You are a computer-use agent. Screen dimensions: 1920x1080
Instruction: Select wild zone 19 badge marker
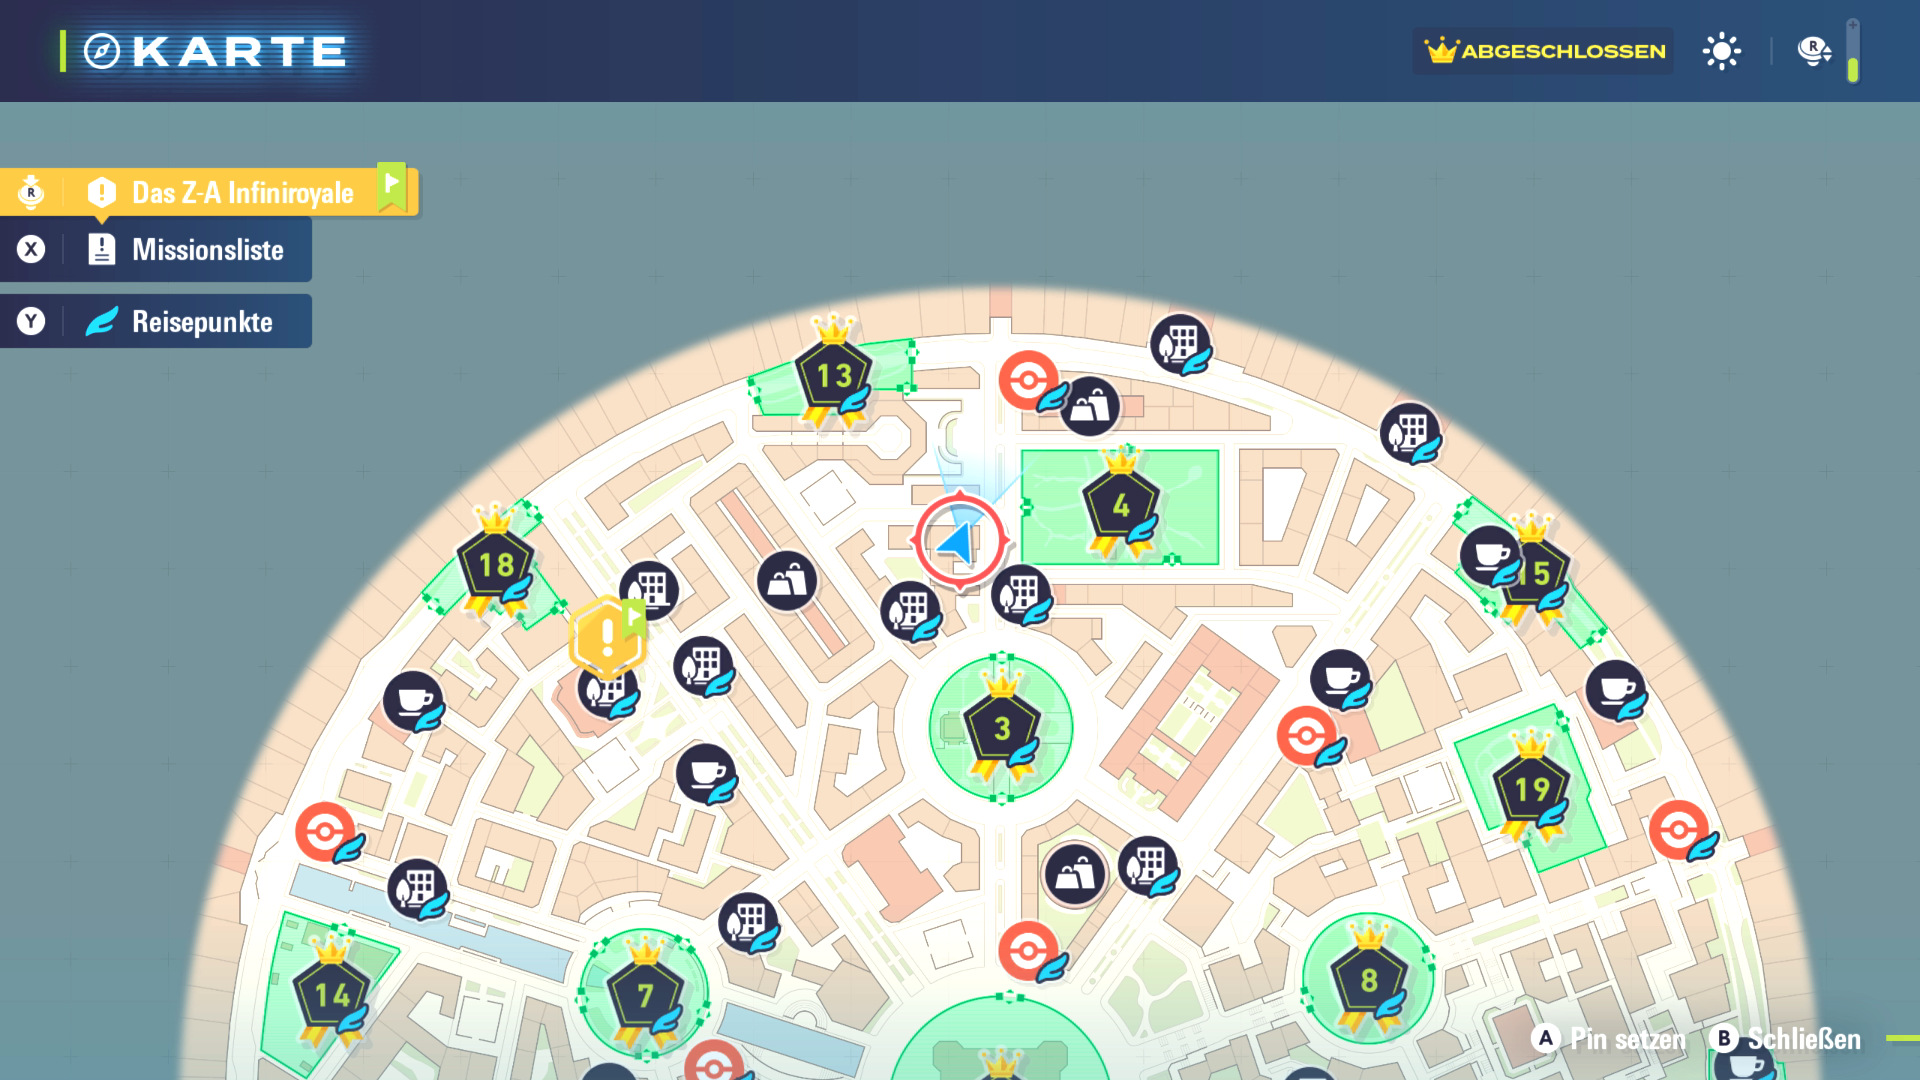click(1531, 790)
